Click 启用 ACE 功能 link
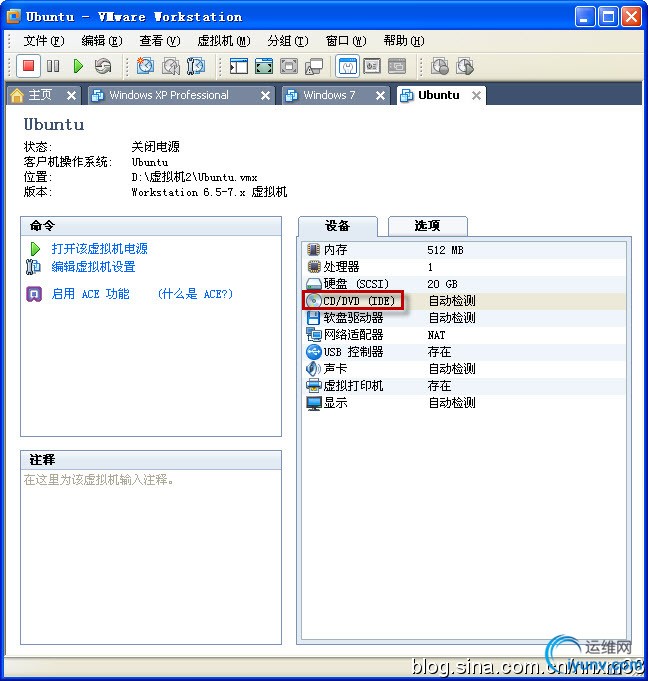Screen dimensions: 648x681 pos(90,294)
